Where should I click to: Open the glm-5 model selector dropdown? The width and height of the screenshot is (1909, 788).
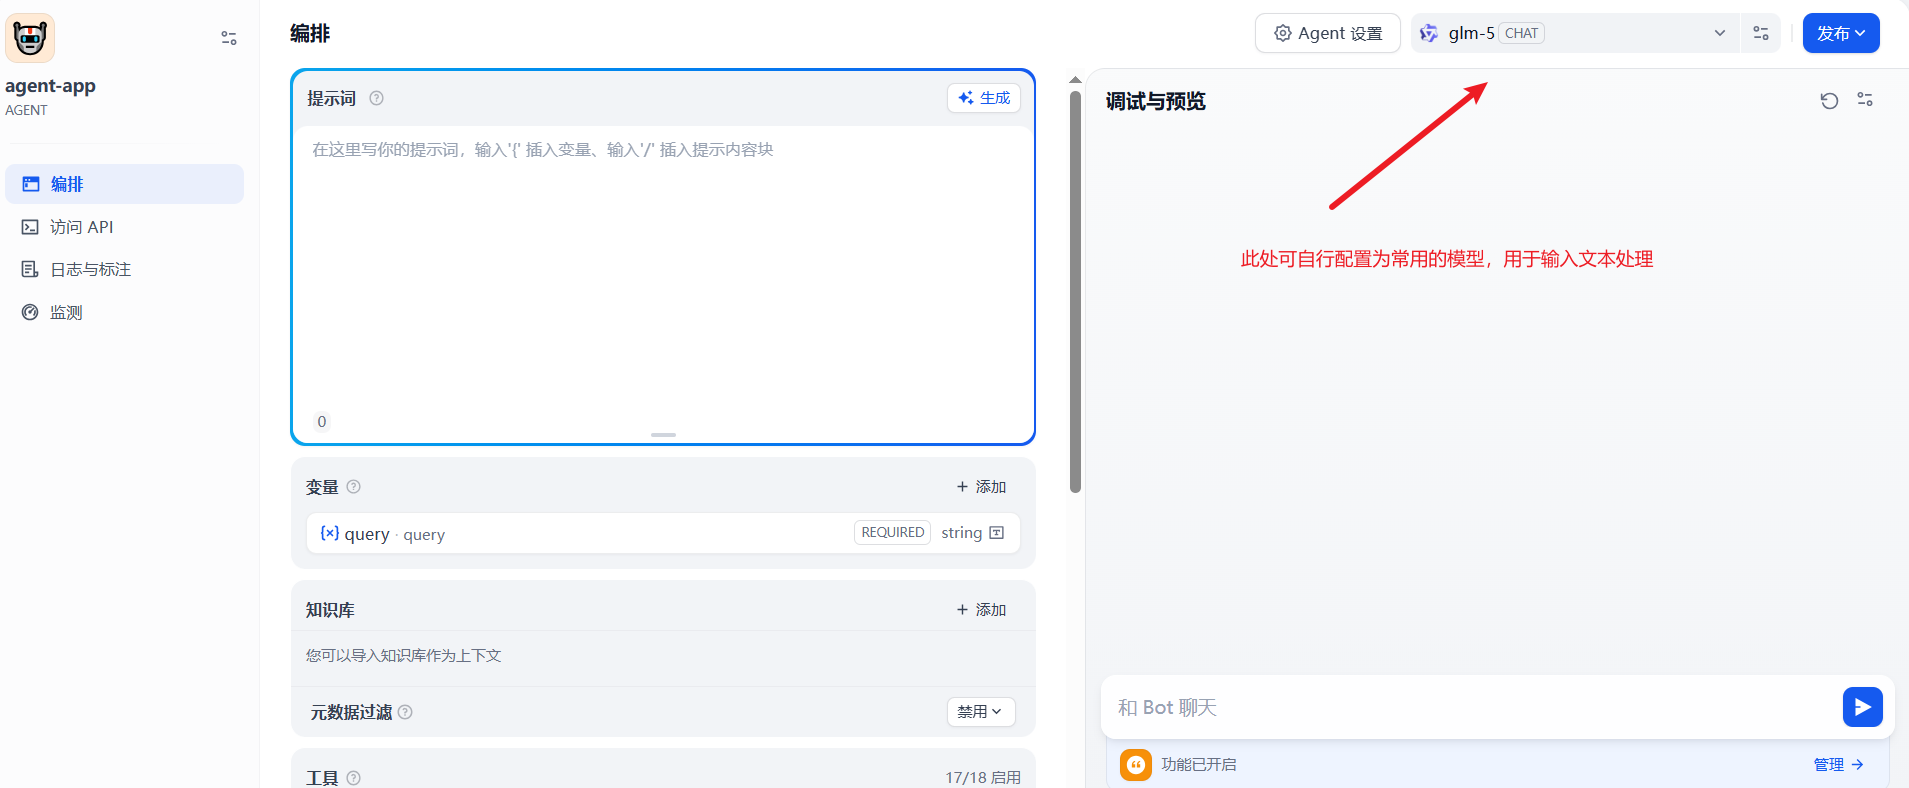[x=1575, y=33]
